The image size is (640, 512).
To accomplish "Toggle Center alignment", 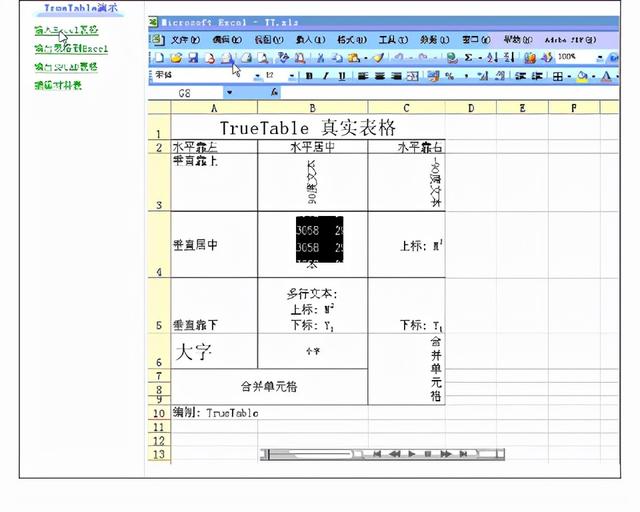I will coord(380,76).
